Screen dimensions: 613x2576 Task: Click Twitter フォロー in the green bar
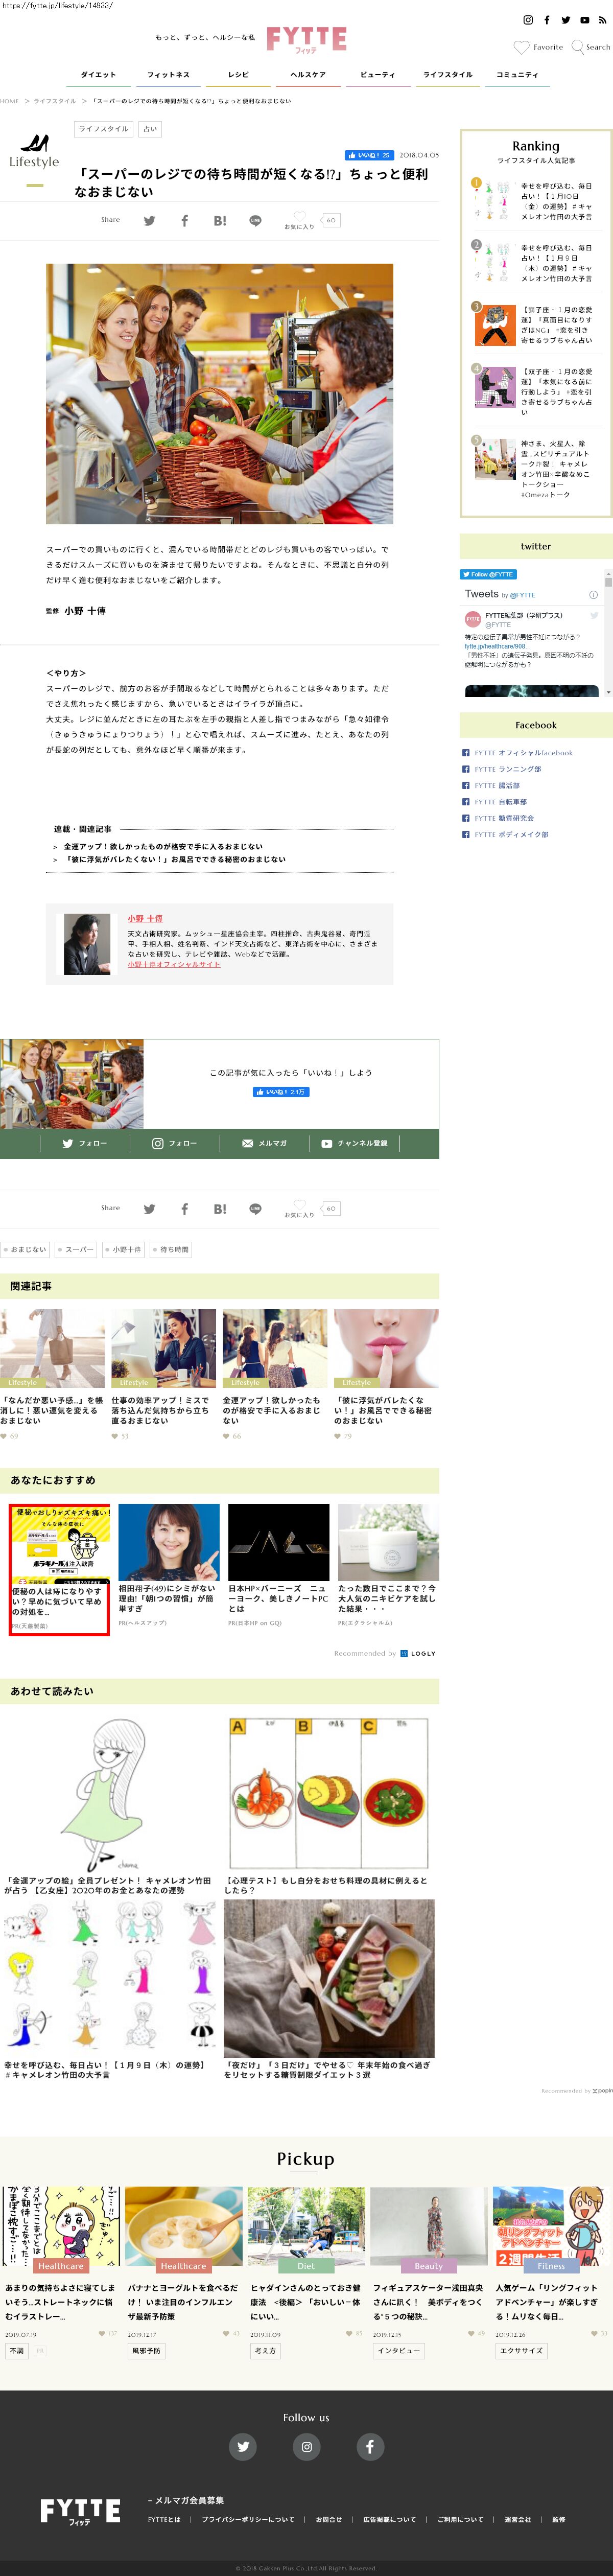pyautogui.click(x=85, y=1143)
